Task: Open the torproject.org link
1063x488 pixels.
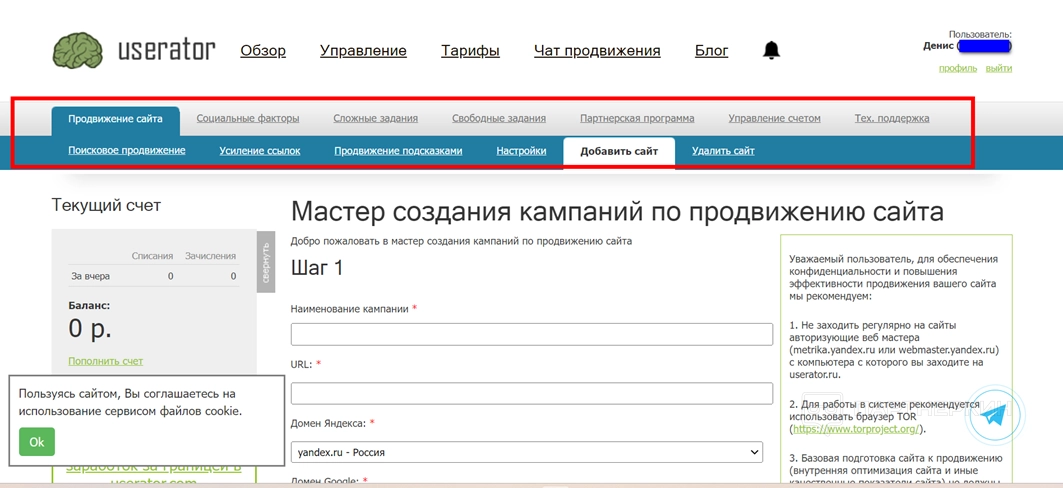Action: pos(856,429)
